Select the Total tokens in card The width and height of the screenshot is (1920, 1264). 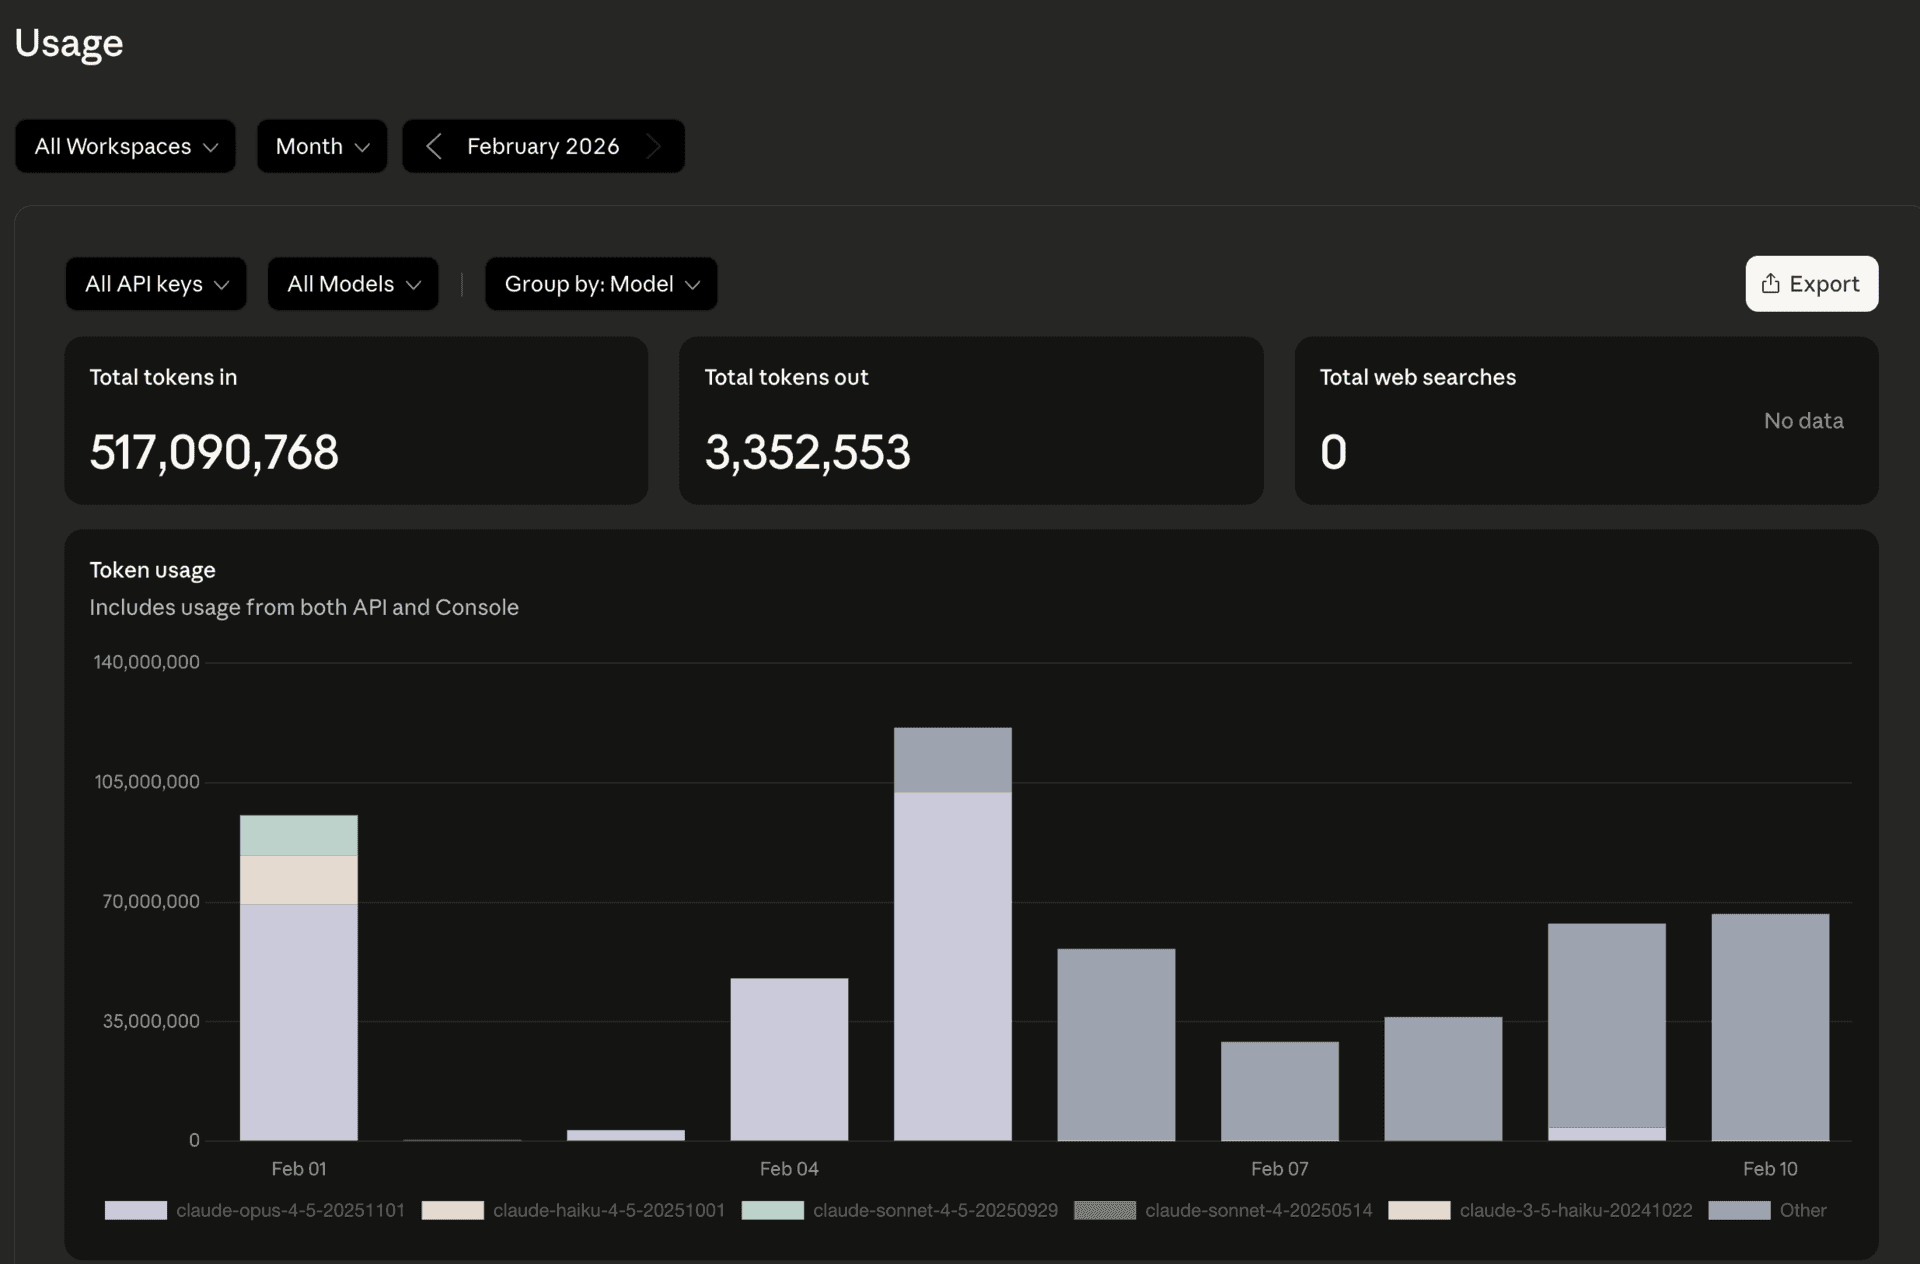356,420
